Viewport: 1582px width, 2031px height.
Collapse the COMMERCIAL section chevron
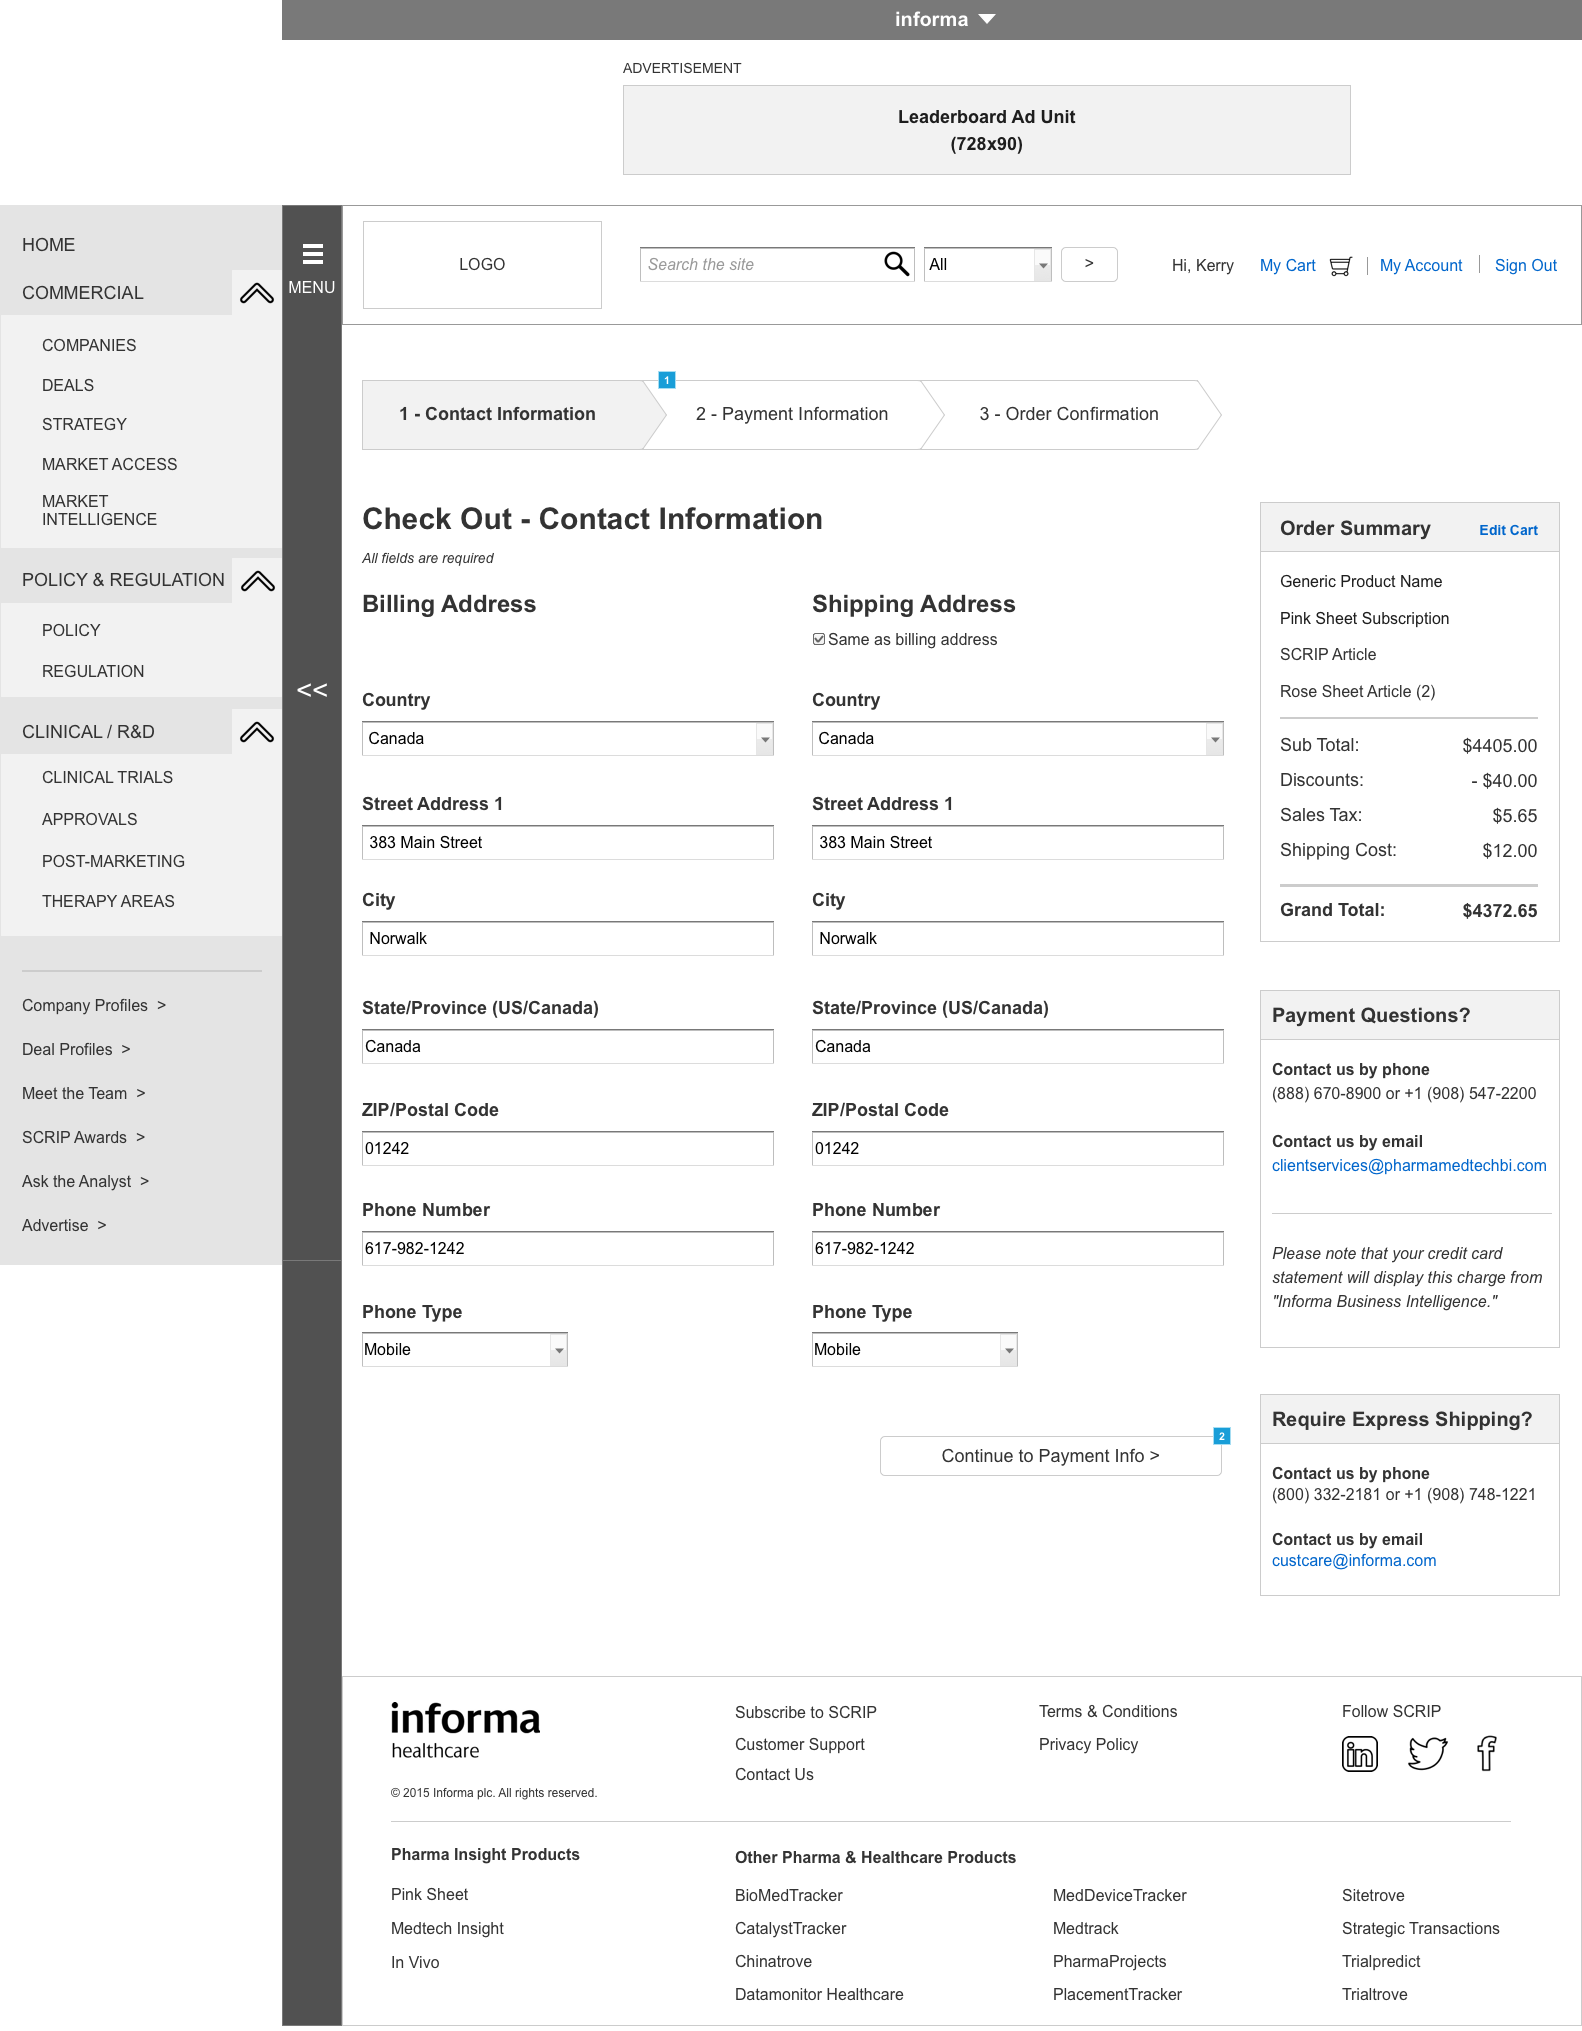pos(257,293)
